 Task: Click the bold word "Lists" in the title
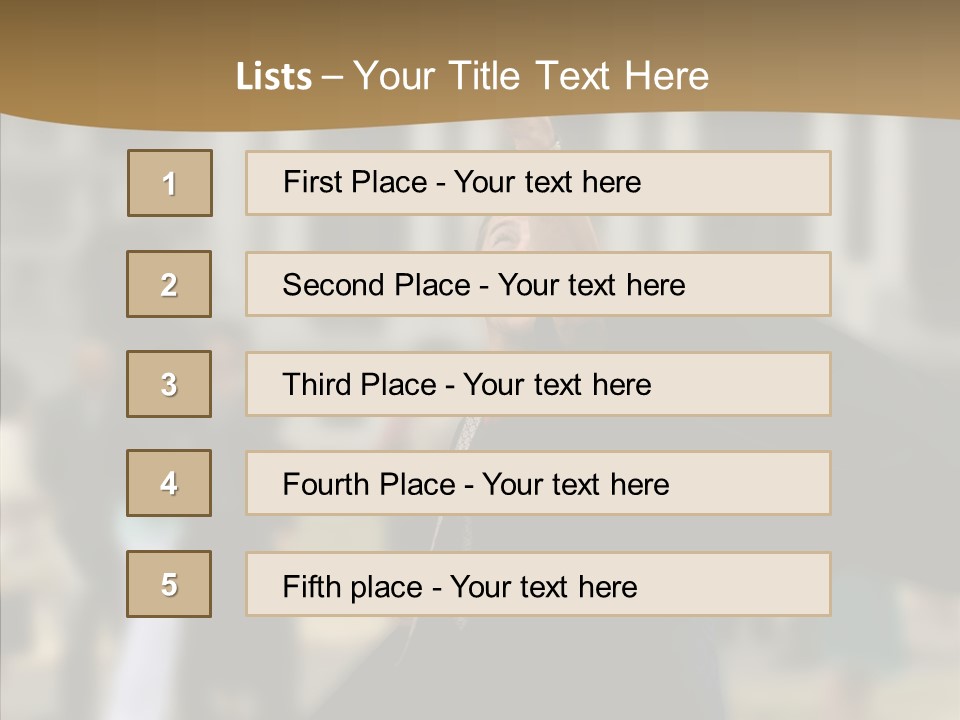[273, 77]
